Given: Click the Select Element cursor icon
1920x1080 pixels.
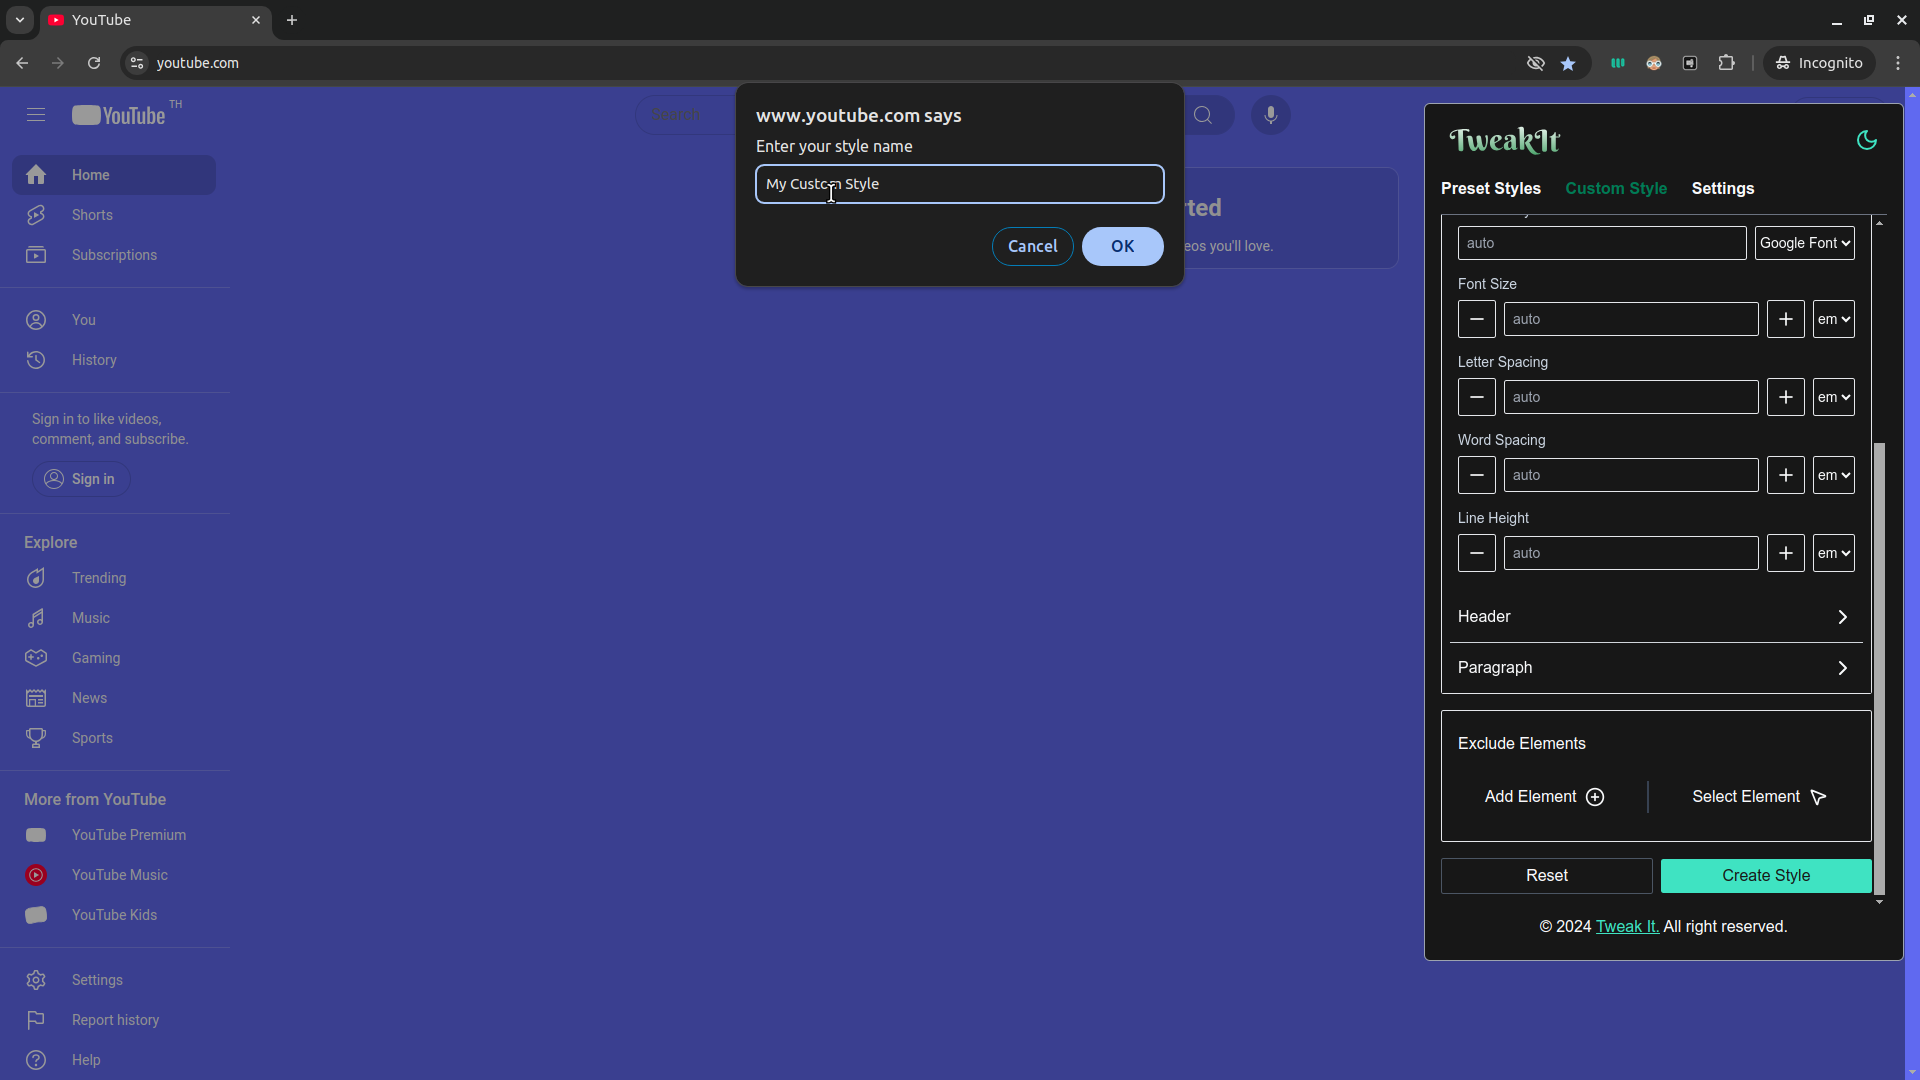Looking at the screenshot, I should coord(1818,797).
